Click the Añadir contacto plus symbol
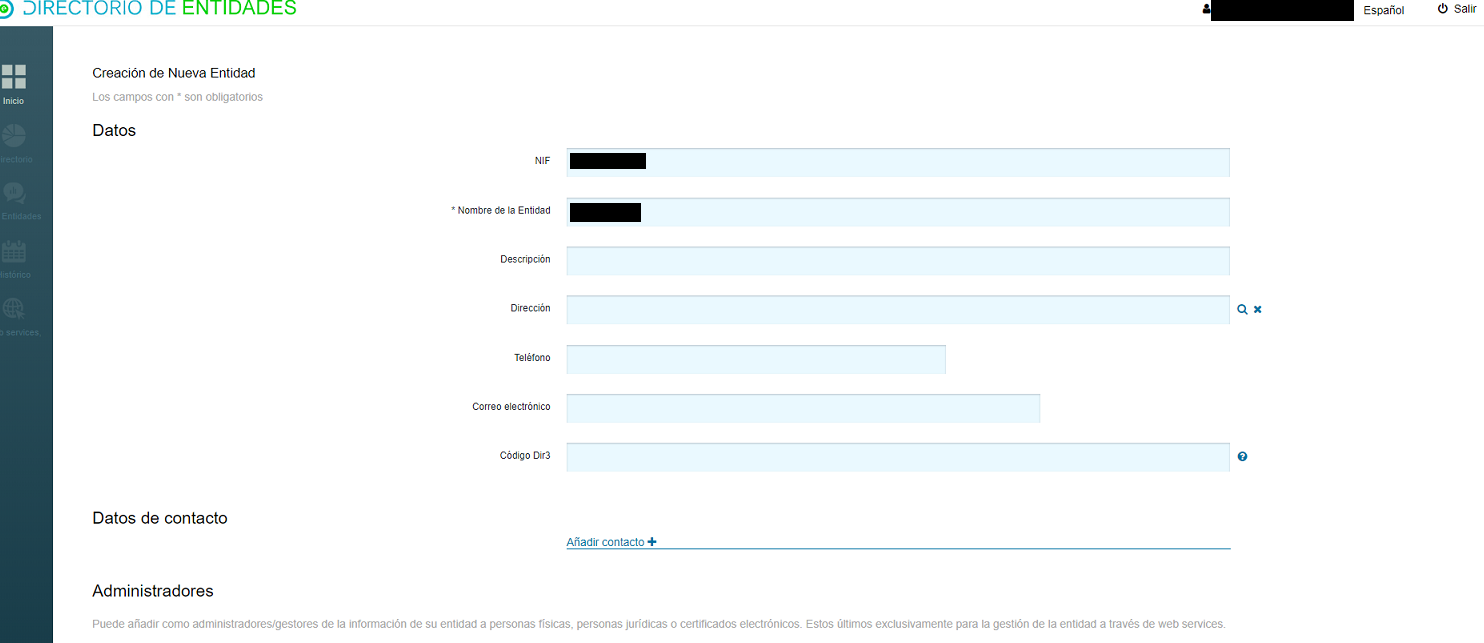This screenshot has width=1484, height=643. (x=652, y=541)
